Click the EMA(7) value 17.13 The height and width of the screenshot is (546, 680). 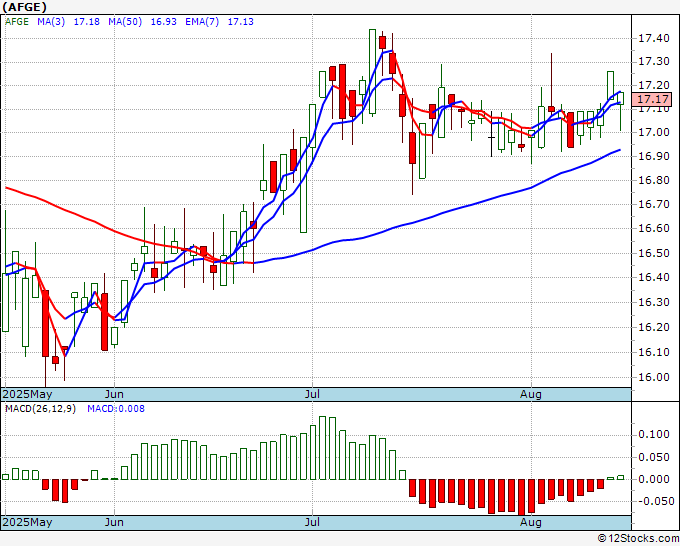tap(240, 22)
